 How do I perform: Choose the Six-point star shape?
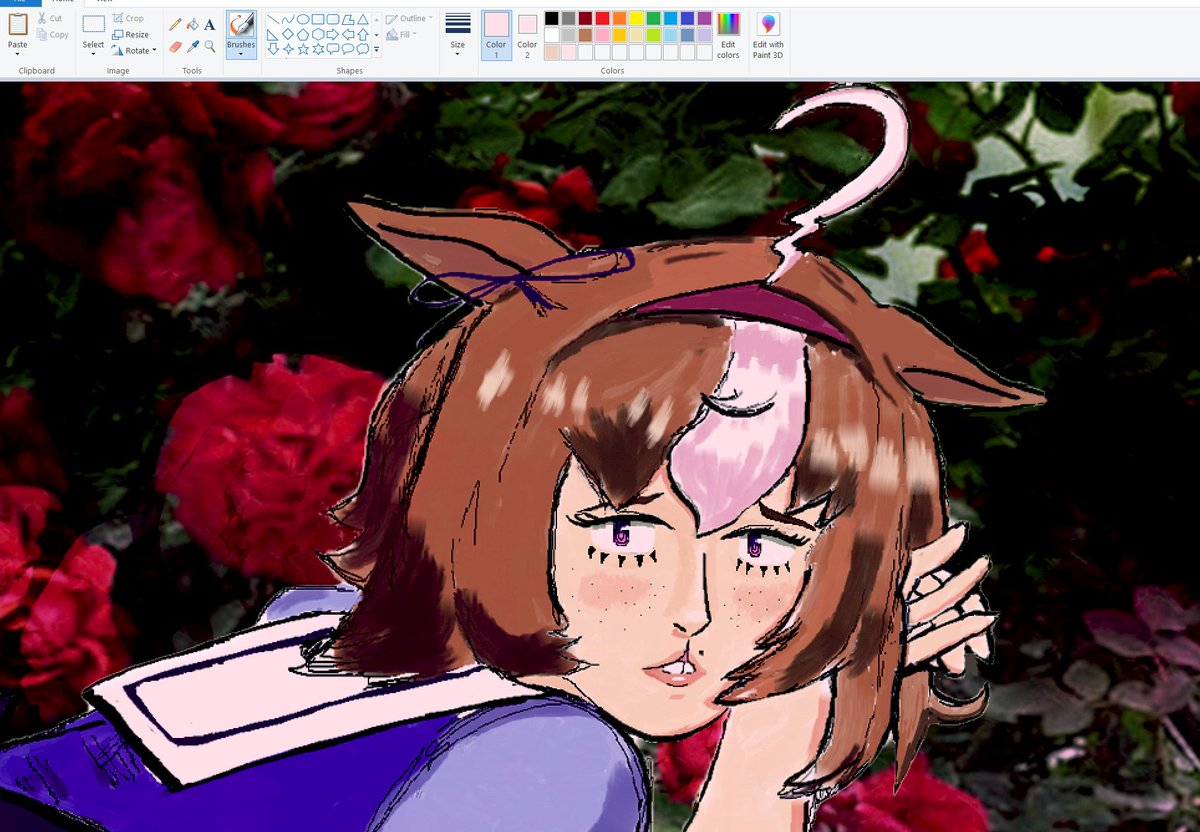coord(318,49)
